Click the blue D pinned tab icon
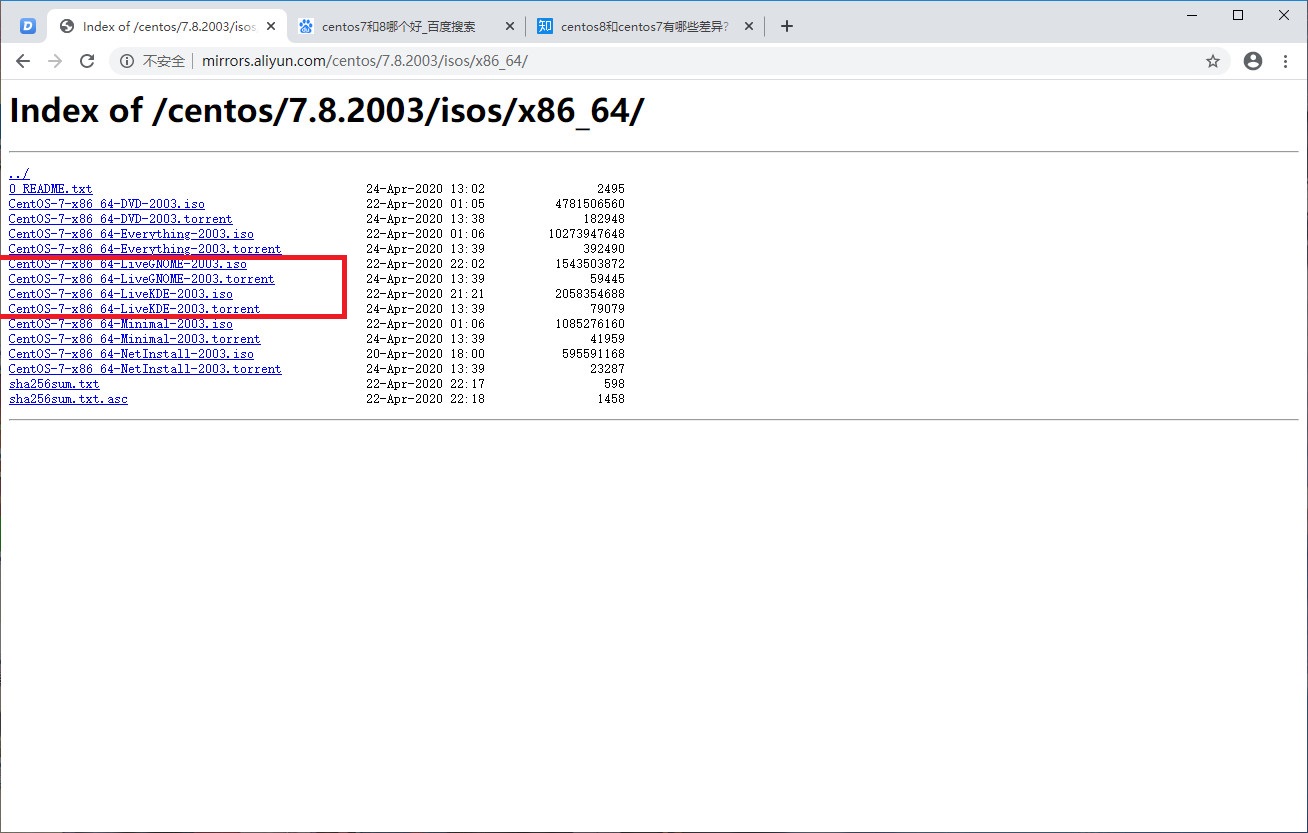Screen dimensions: 1308x833 click(28, 26)
